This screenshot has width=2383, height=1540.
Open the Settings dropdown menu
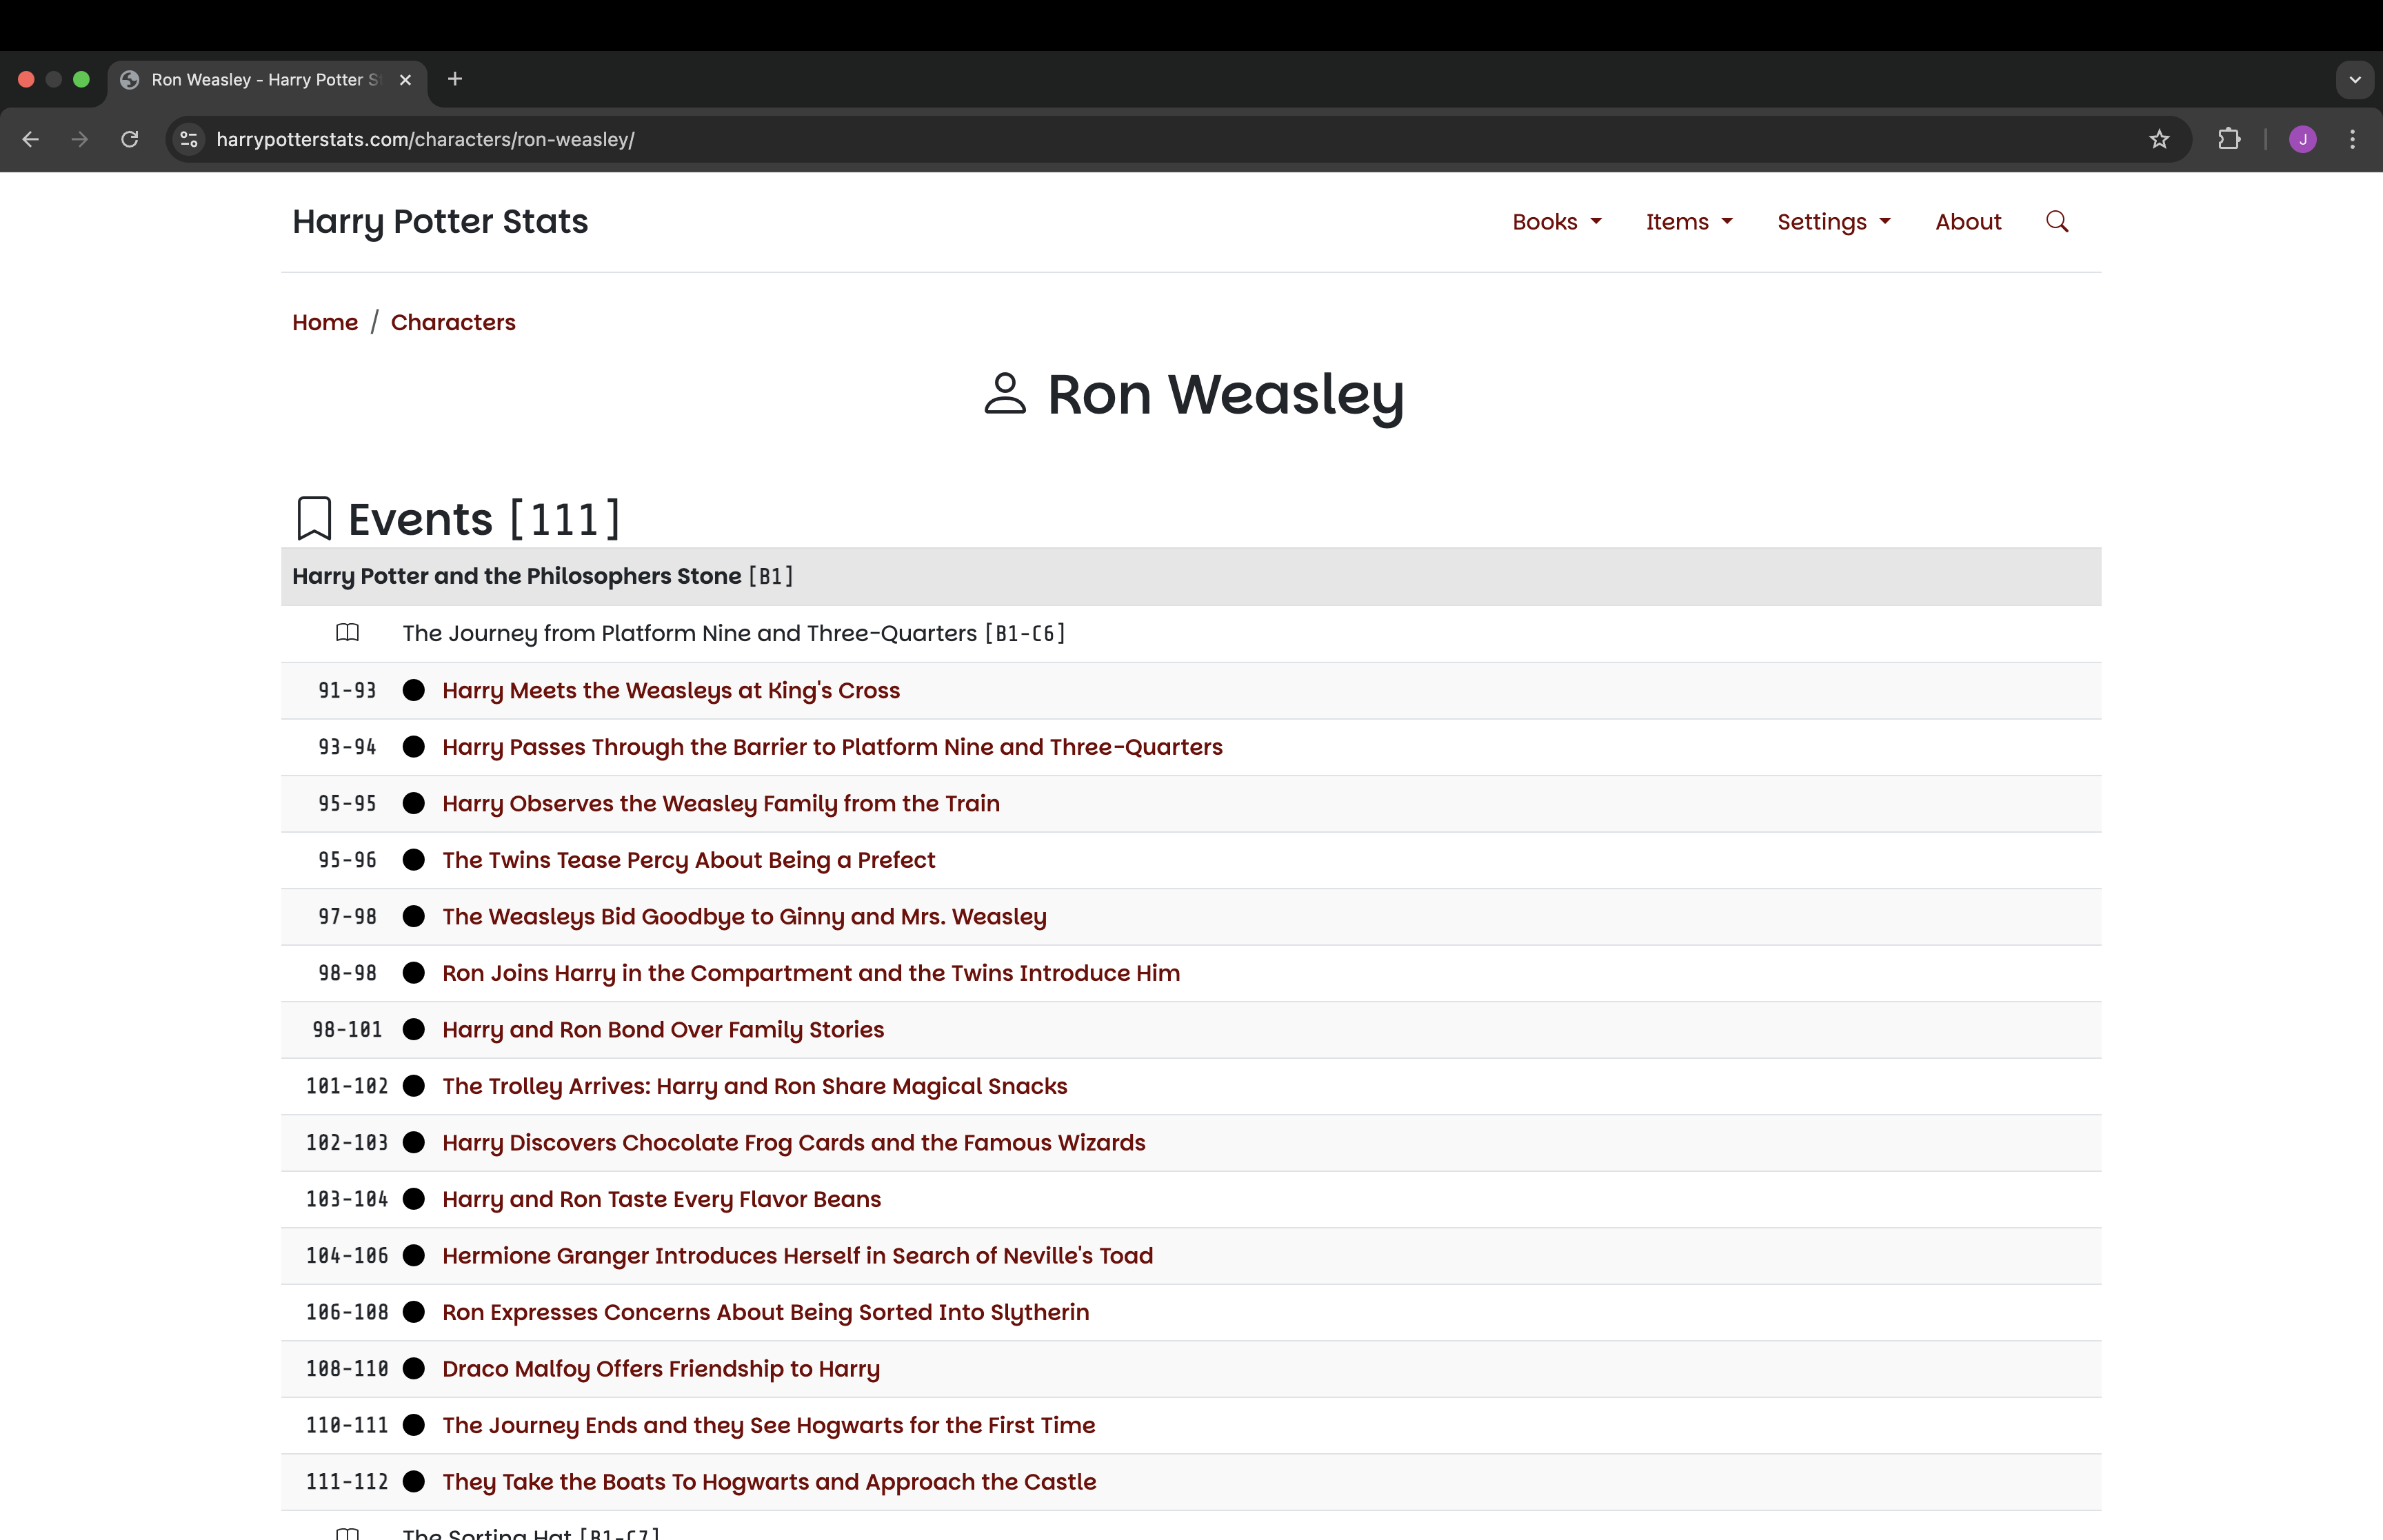click(1833, 222)
